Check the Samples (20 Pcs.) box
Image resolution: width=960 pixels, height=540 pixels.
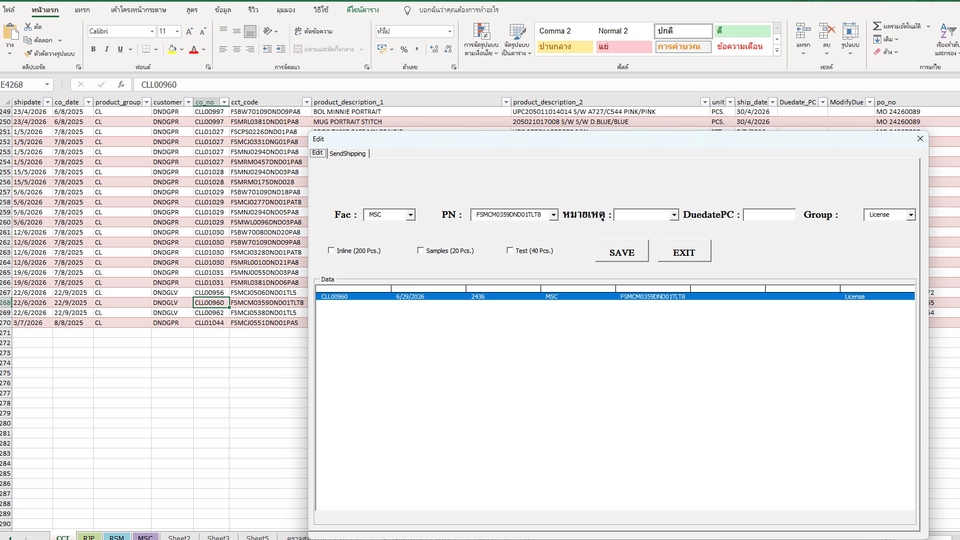(421, 251)
